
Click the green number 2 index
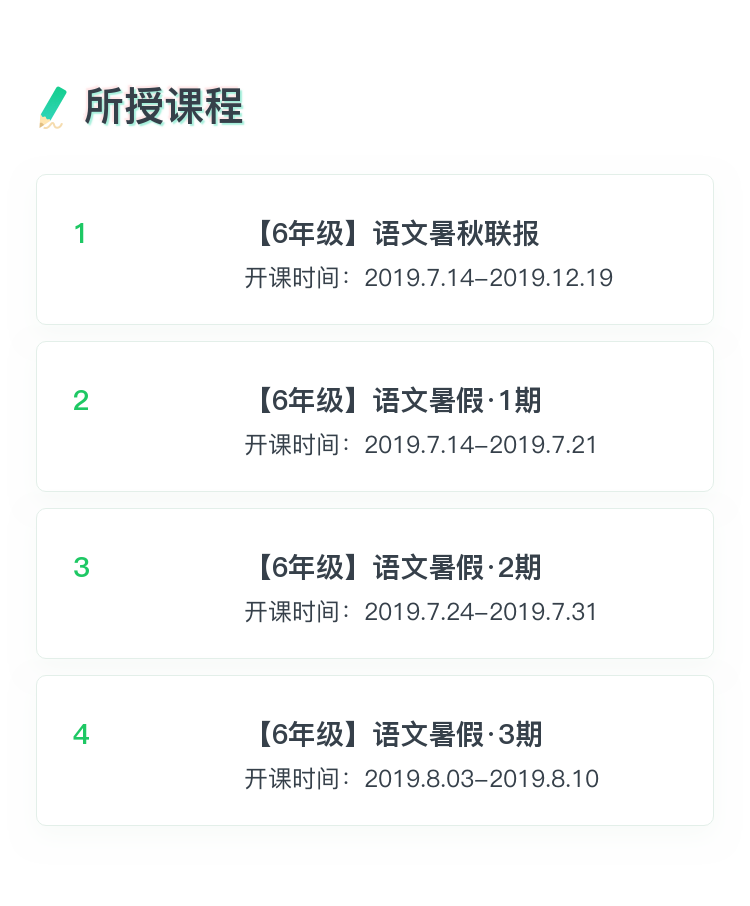click(81, 401)
